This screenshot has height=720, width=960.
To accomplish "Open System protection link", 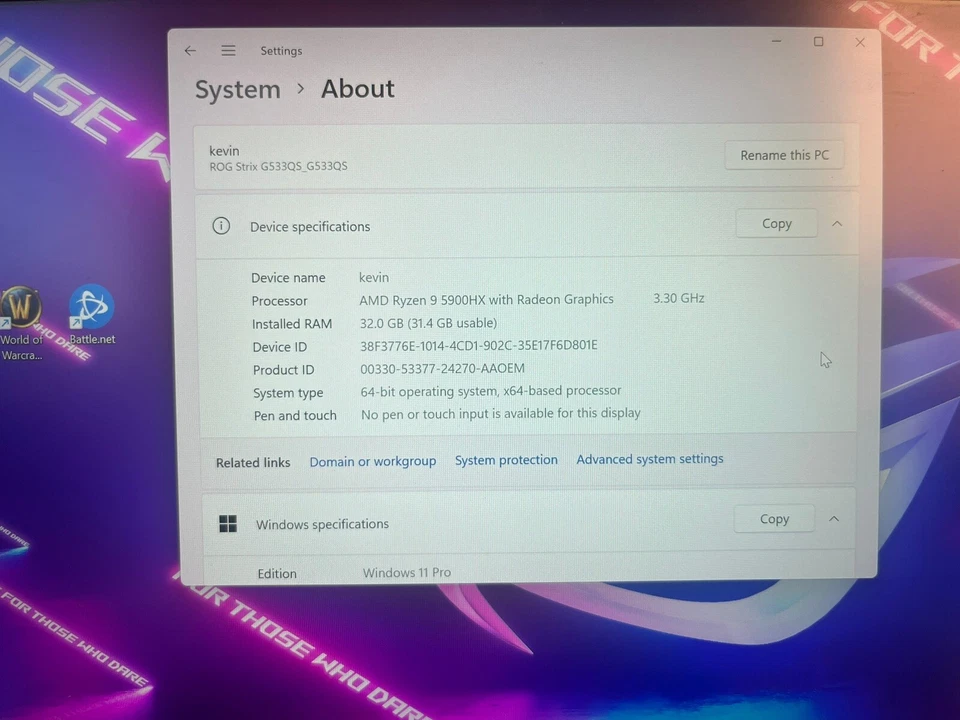I will (x=506, y=460).
